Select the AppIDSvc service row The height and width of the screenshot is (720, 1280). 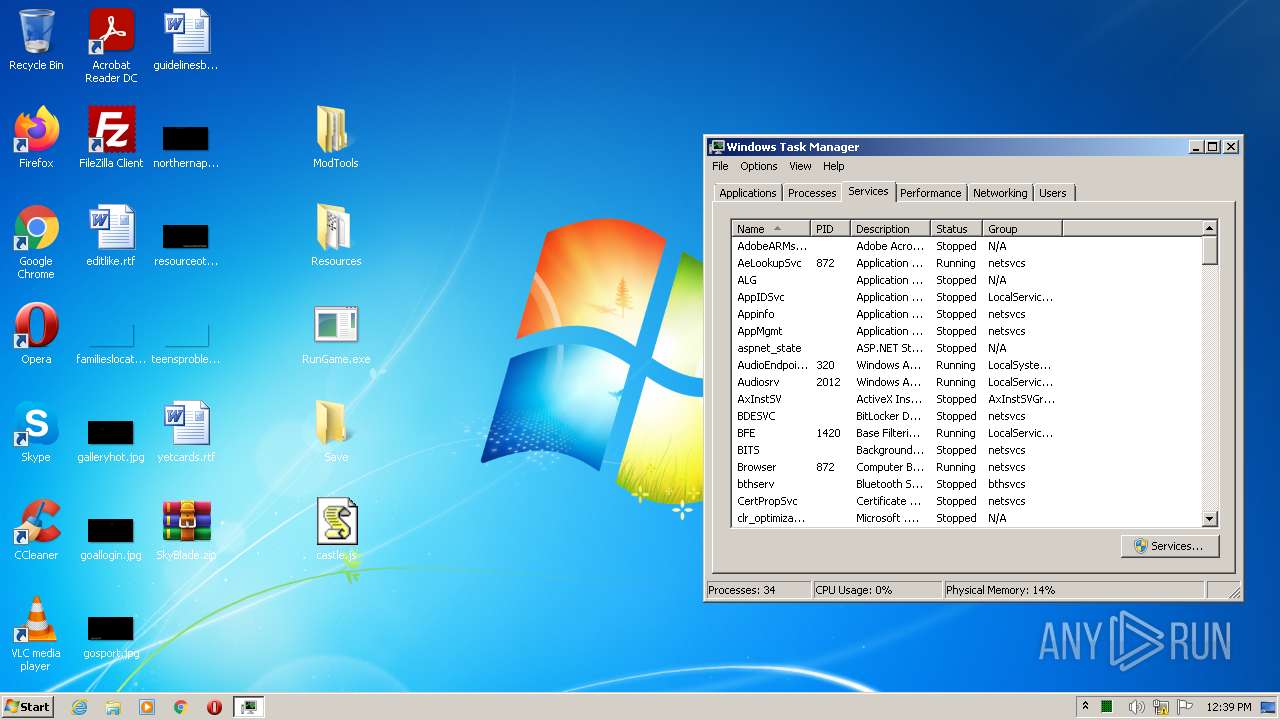click(966, 297)
